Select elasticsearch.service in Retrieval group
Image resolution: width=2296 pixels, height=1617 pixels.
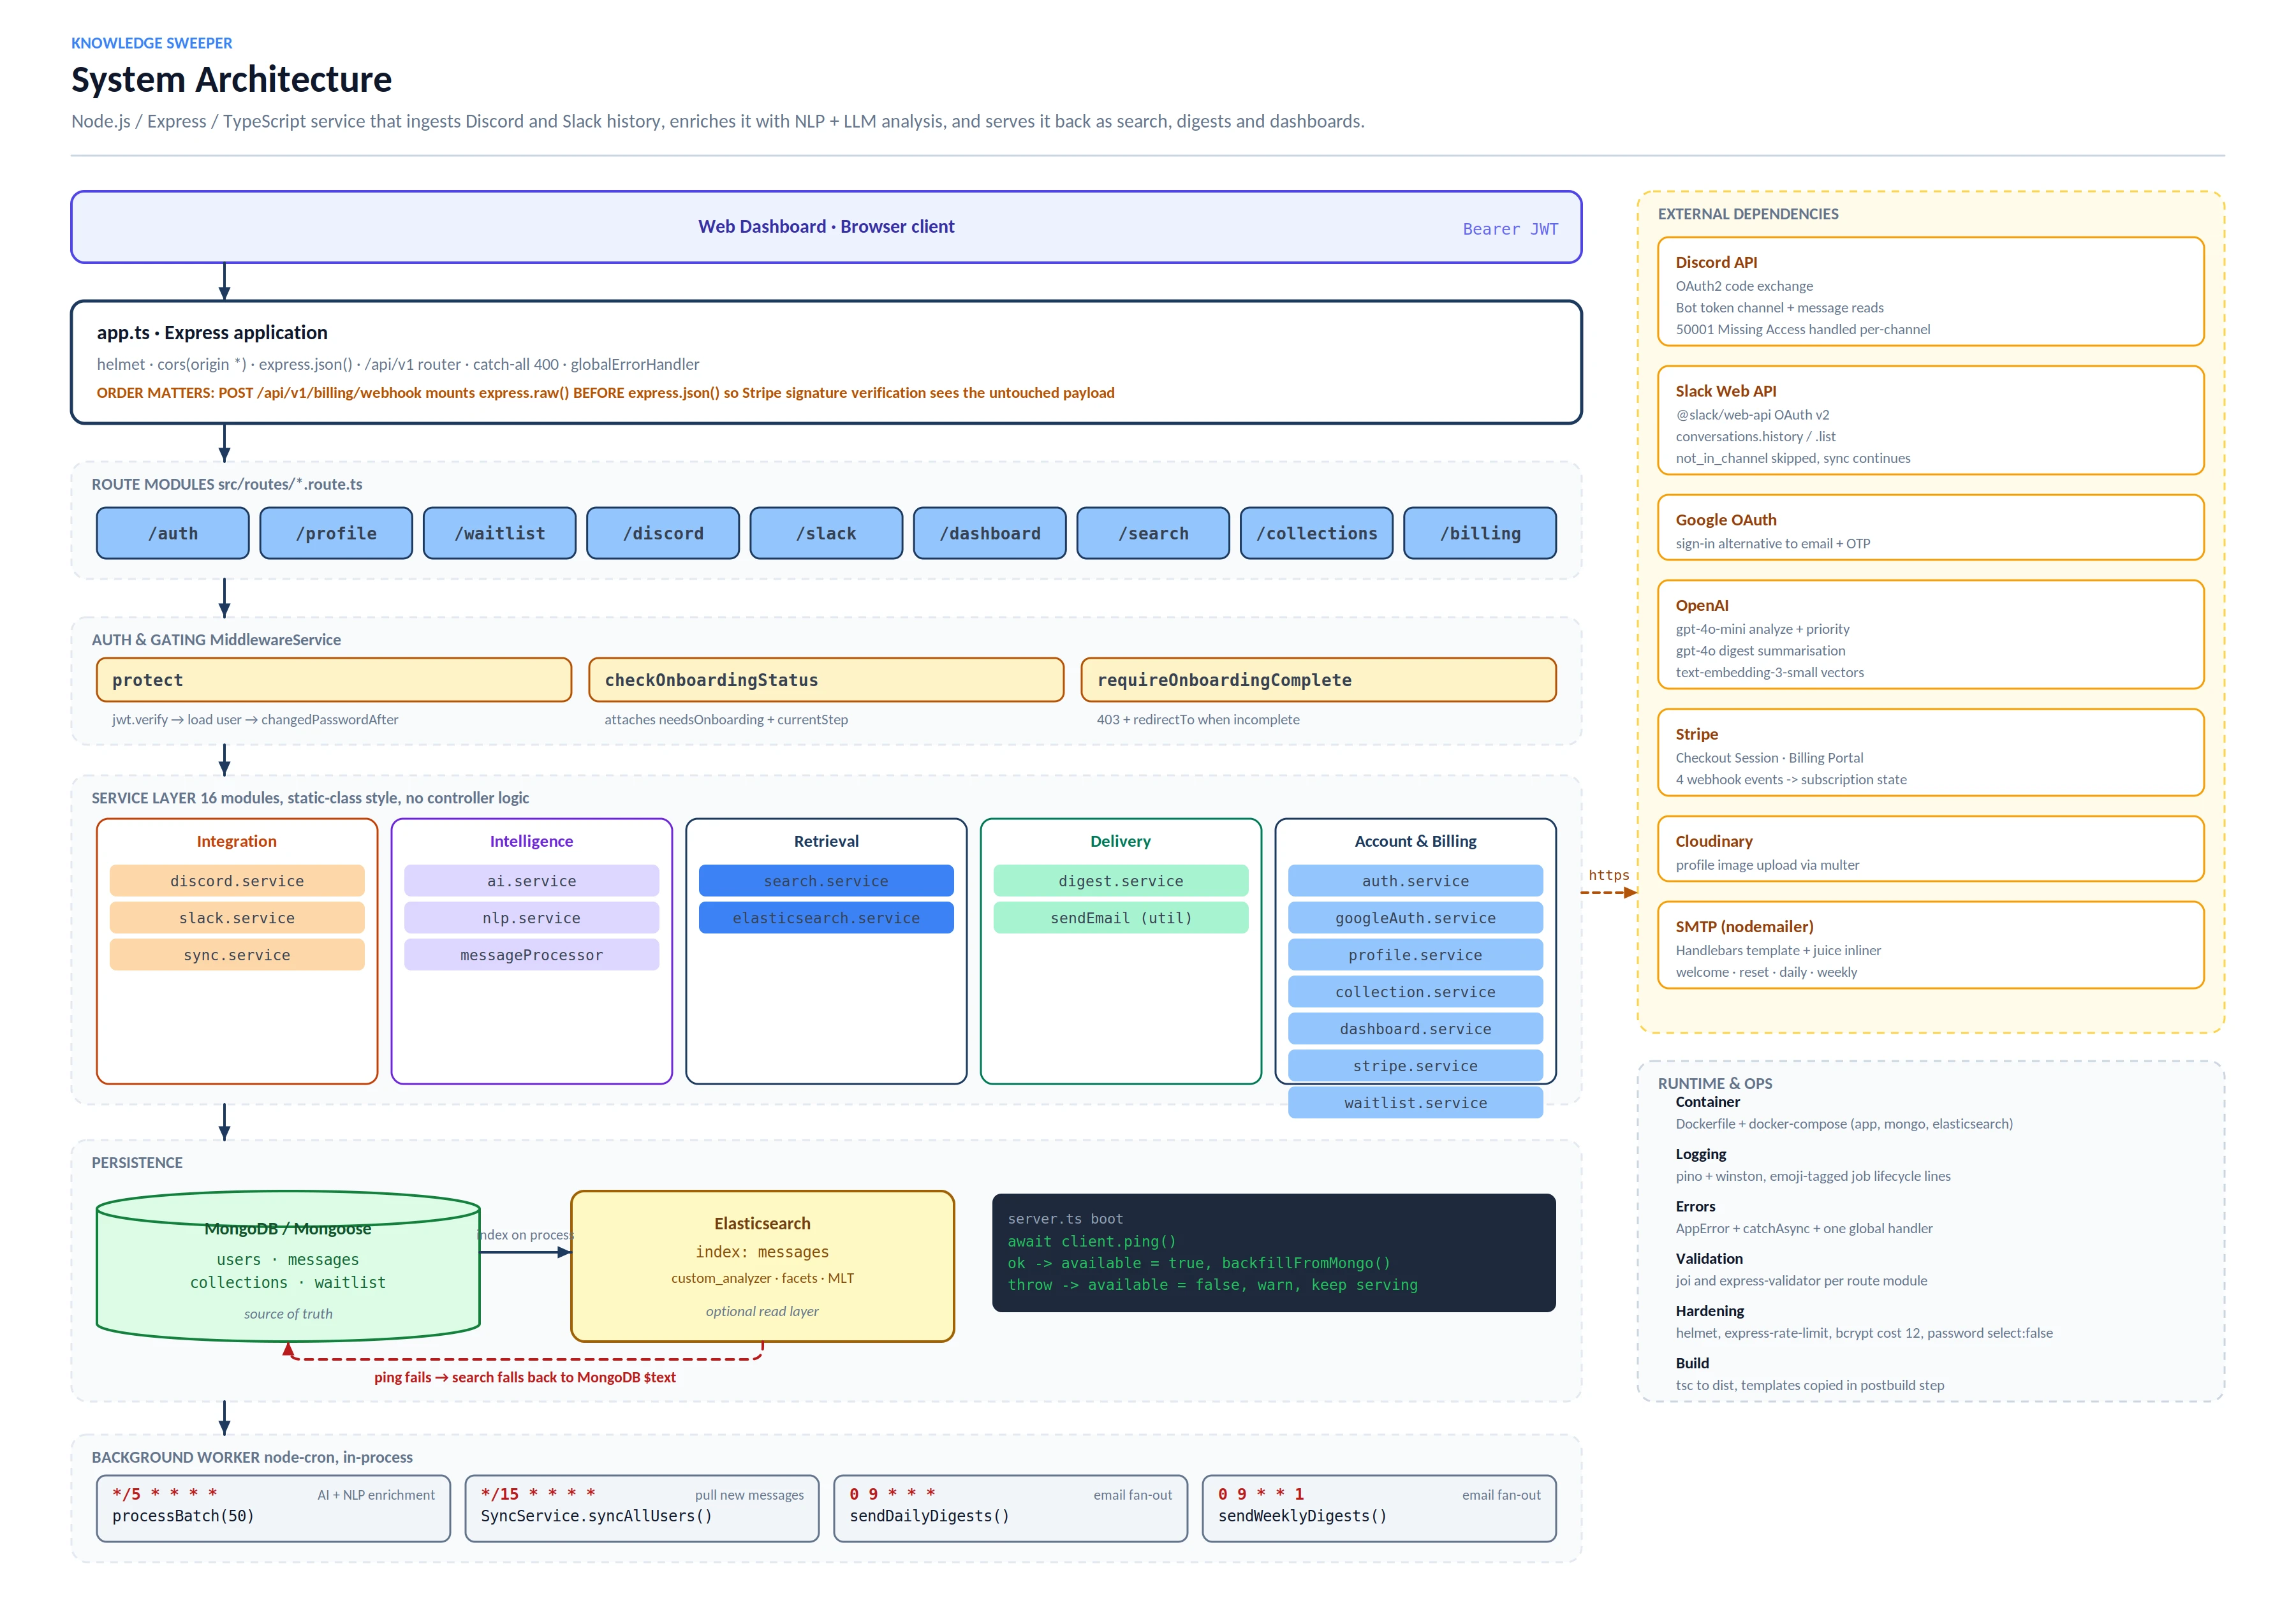click(826, 918)
